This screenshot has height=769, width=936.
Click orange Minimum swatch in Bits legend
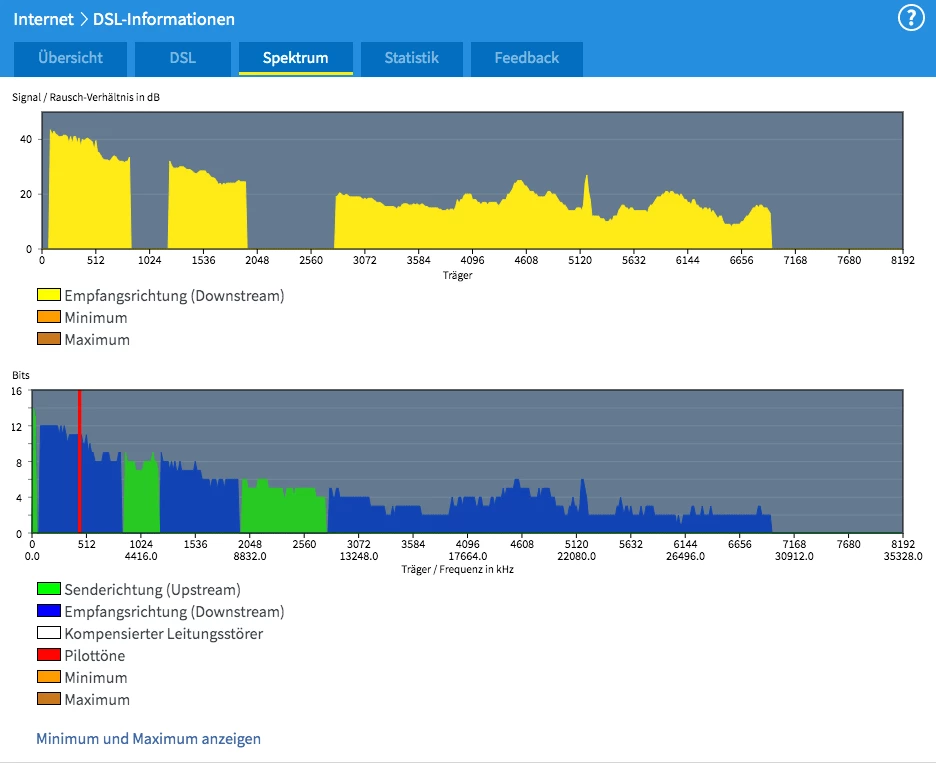[48, 678]
